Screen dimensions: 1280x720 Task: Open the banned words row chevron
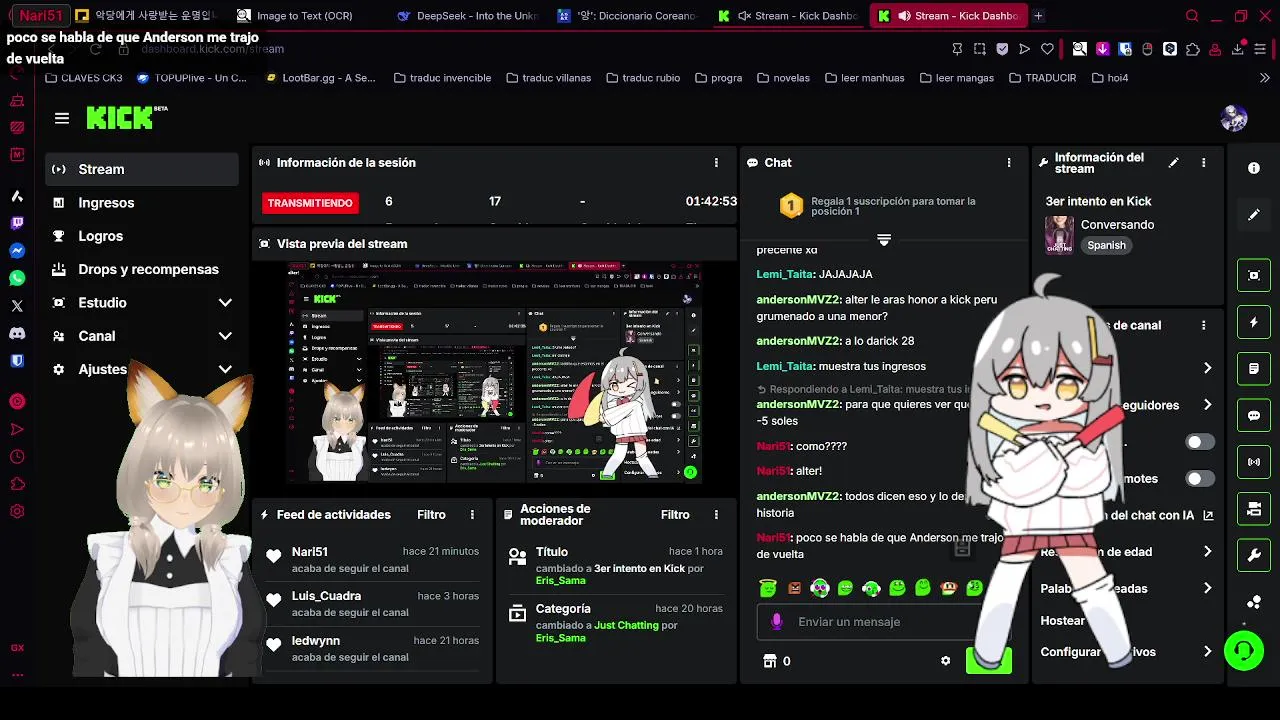pos(1207,589)
